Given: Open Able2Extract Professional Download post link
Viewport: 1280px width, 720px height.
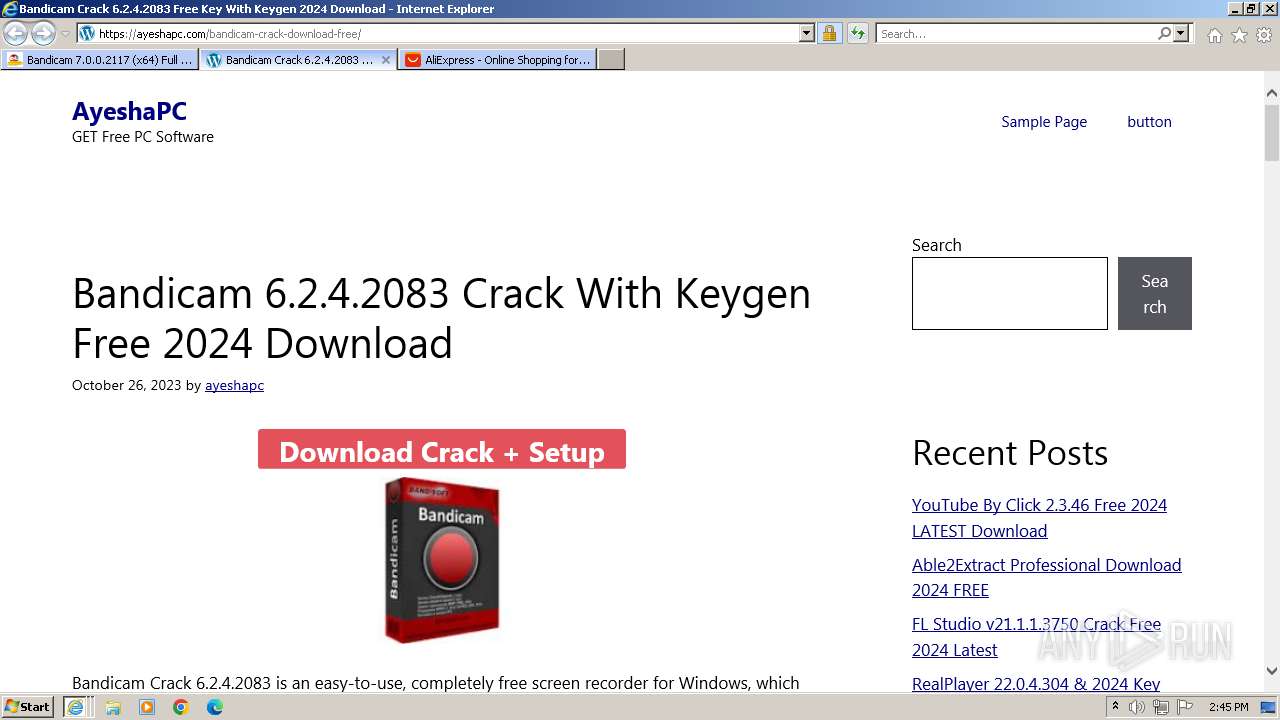Looking at the screenshot, I should coord(1046,577).
